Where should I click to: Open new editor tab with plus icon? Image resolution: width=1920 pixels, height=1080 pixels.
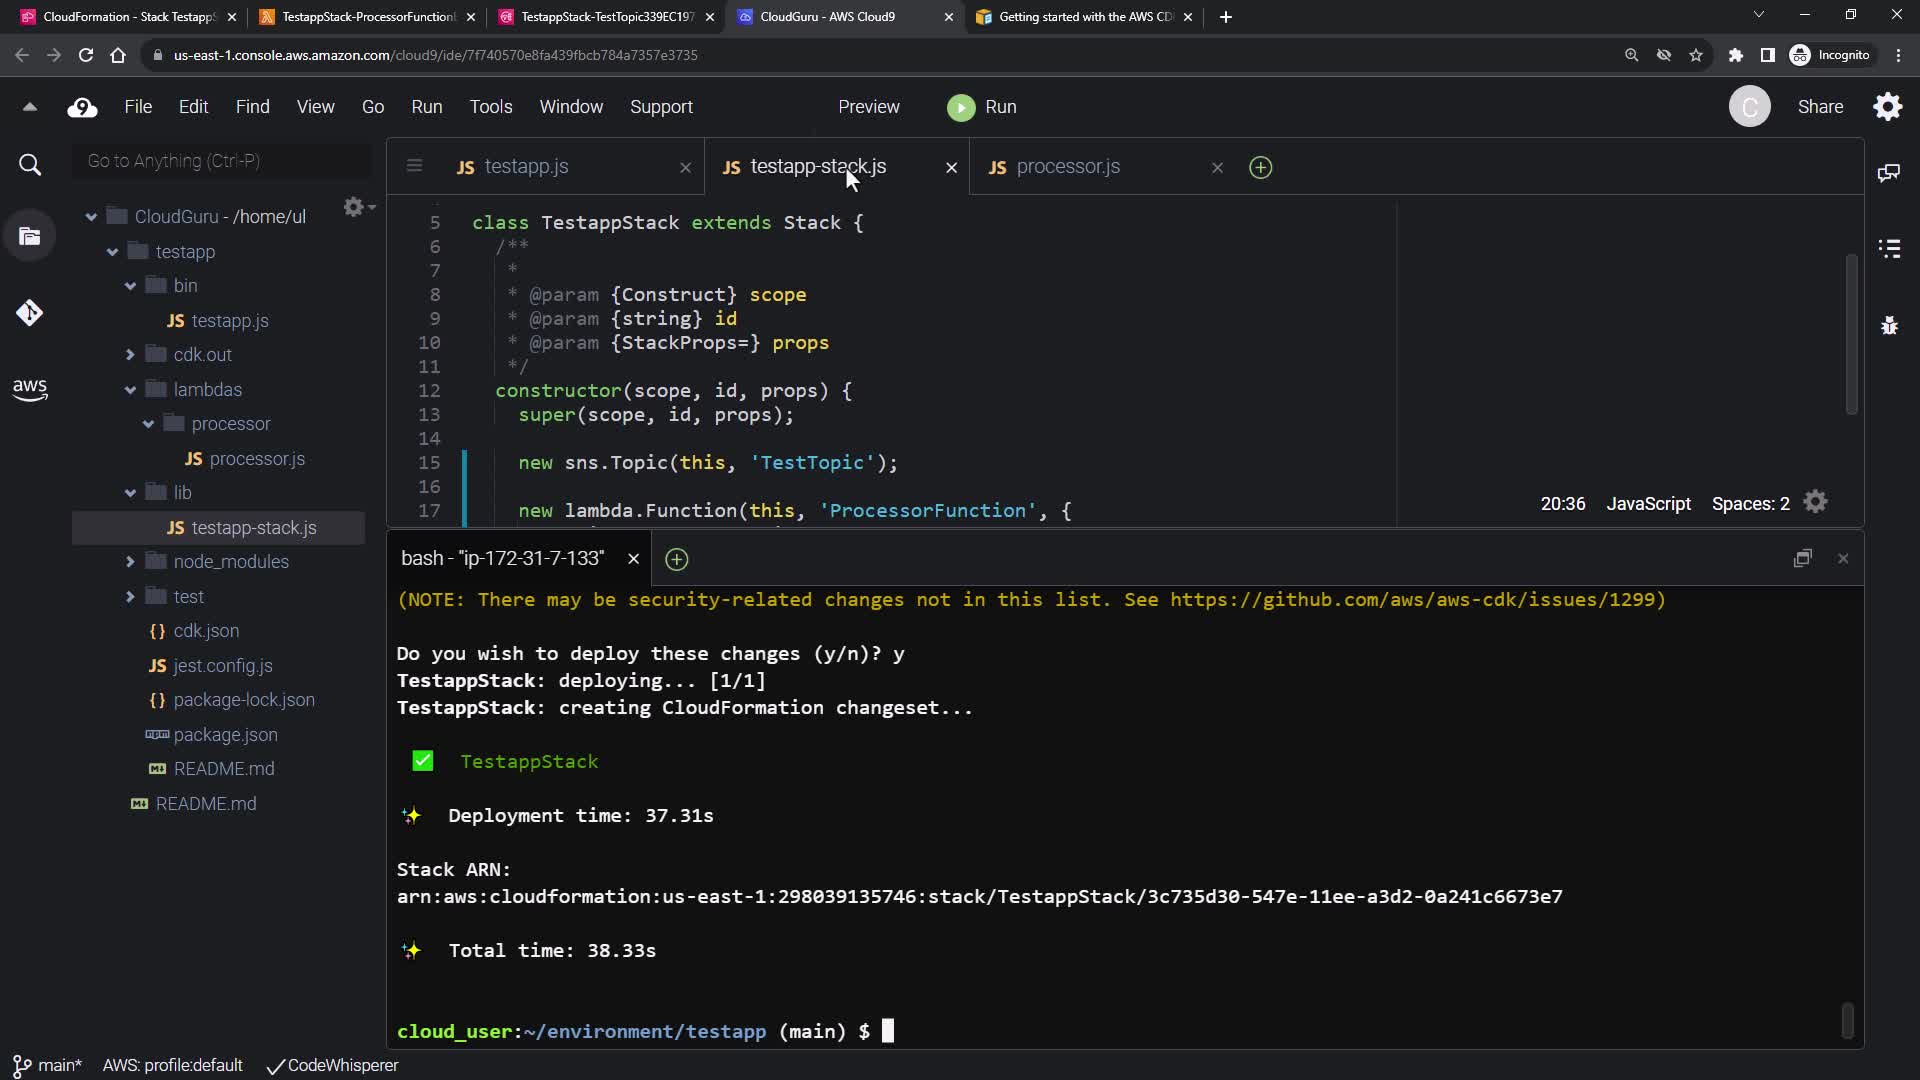(x=1260, y=168)
